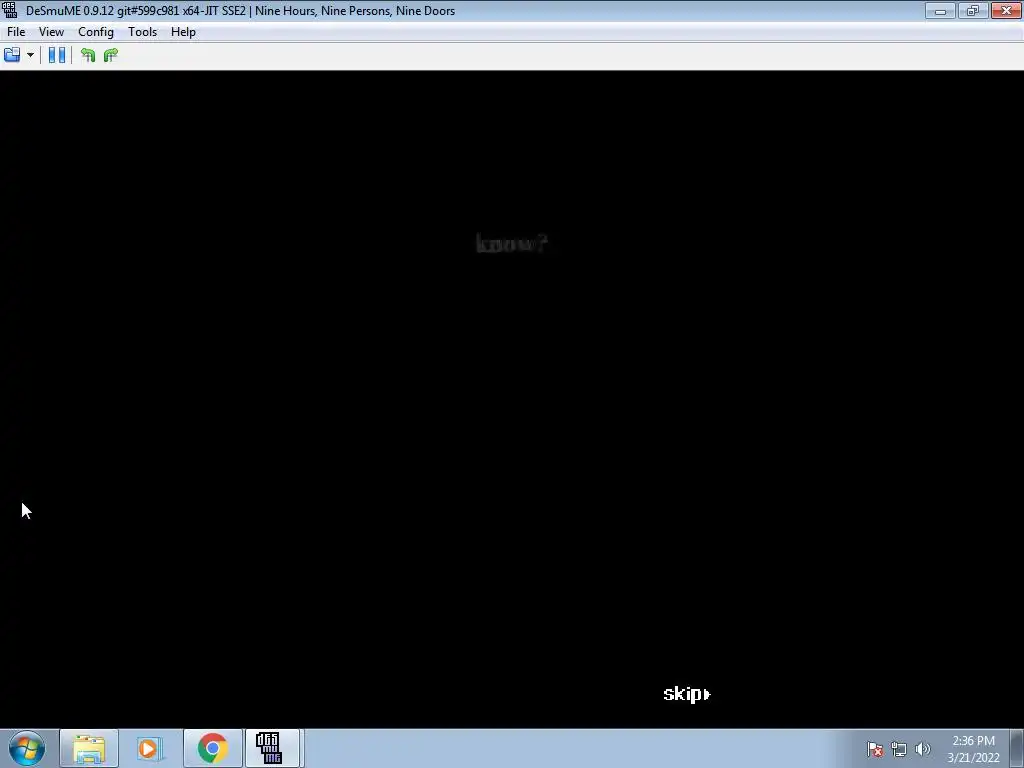Screen dimensions: 1024x768
Task: Open the volume speaker tray icon
Action: [923, 749]
